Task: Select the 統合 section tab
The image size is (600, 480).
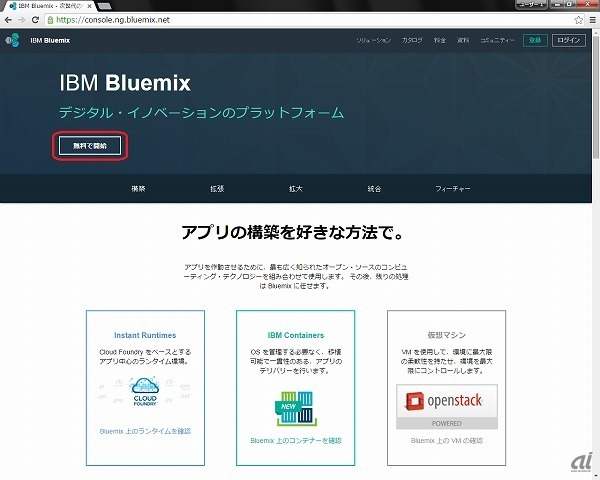Action: [x=374, y=189]
